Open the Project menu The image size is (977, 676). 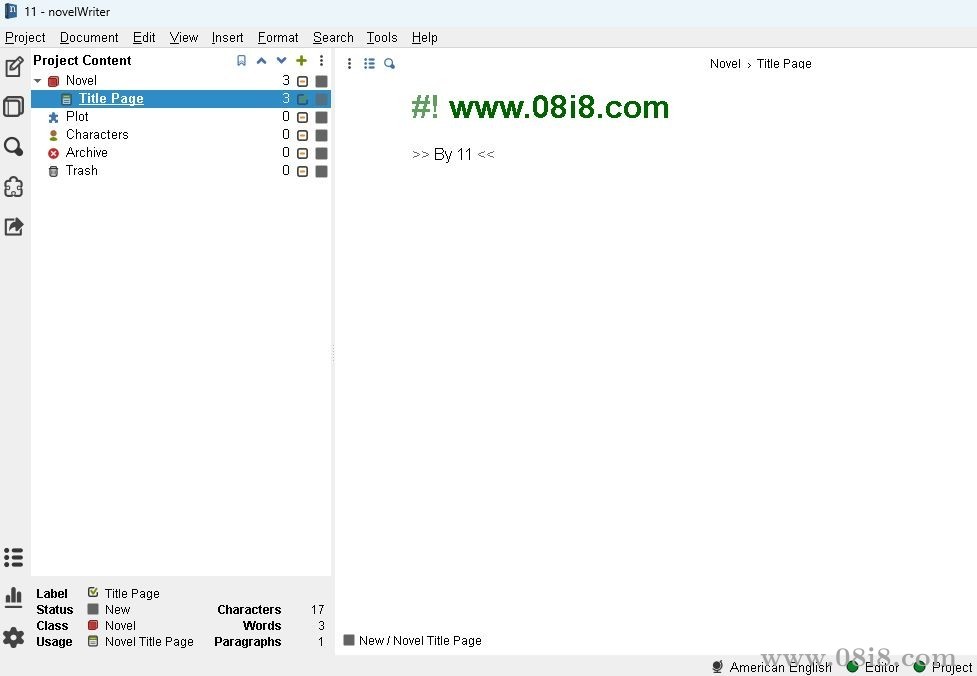(25, 37)
